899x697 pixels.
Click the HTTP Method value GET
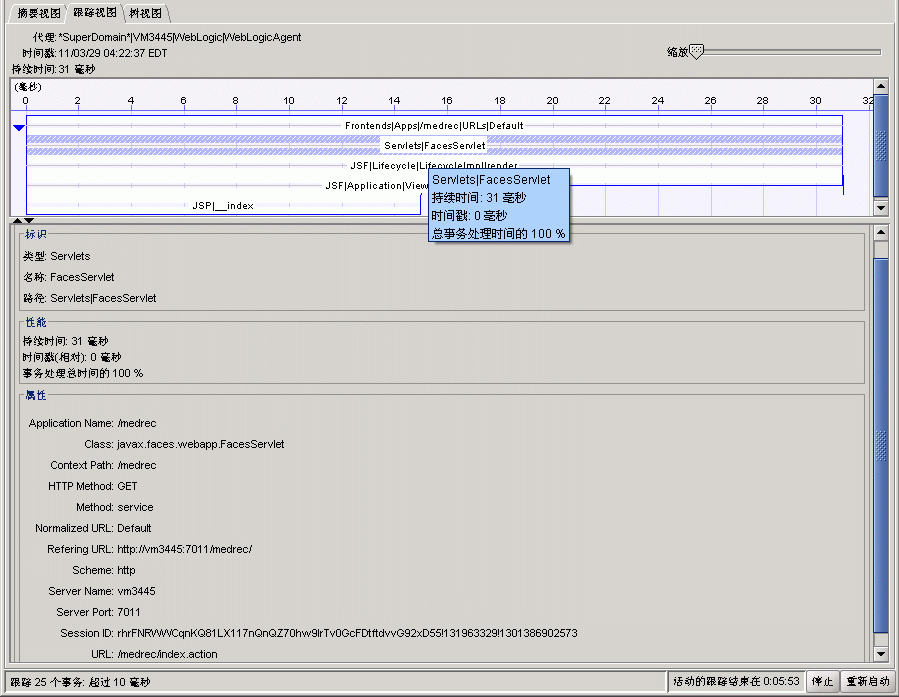click(x=127, y=487)
